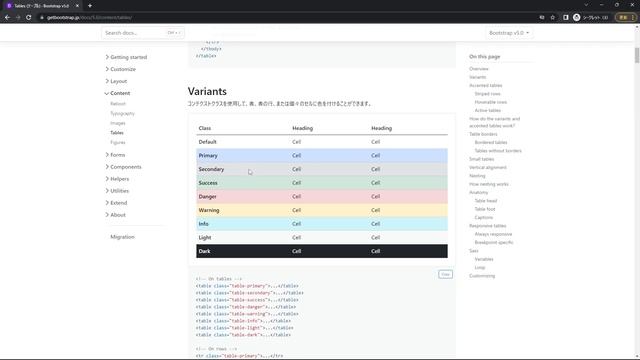Screen dimensions: 640x360
Task: Jump to Accented tables section
Action: 486,85
